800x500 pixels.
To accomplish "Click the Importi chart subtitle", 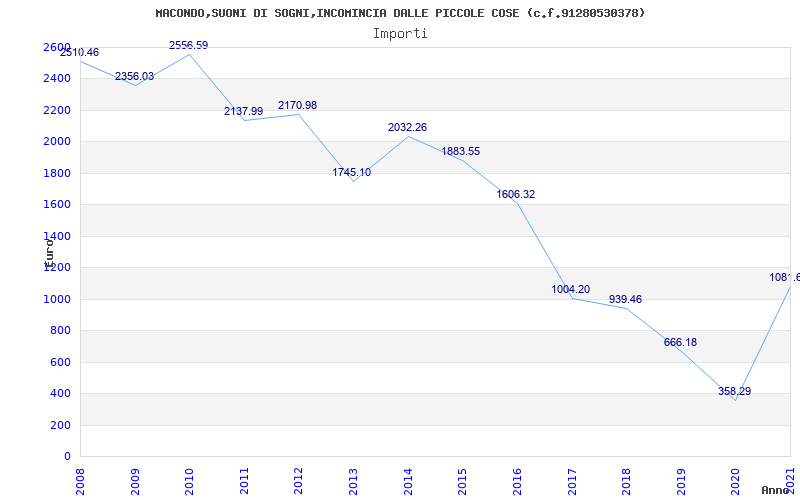I will [x=400, y=34].
